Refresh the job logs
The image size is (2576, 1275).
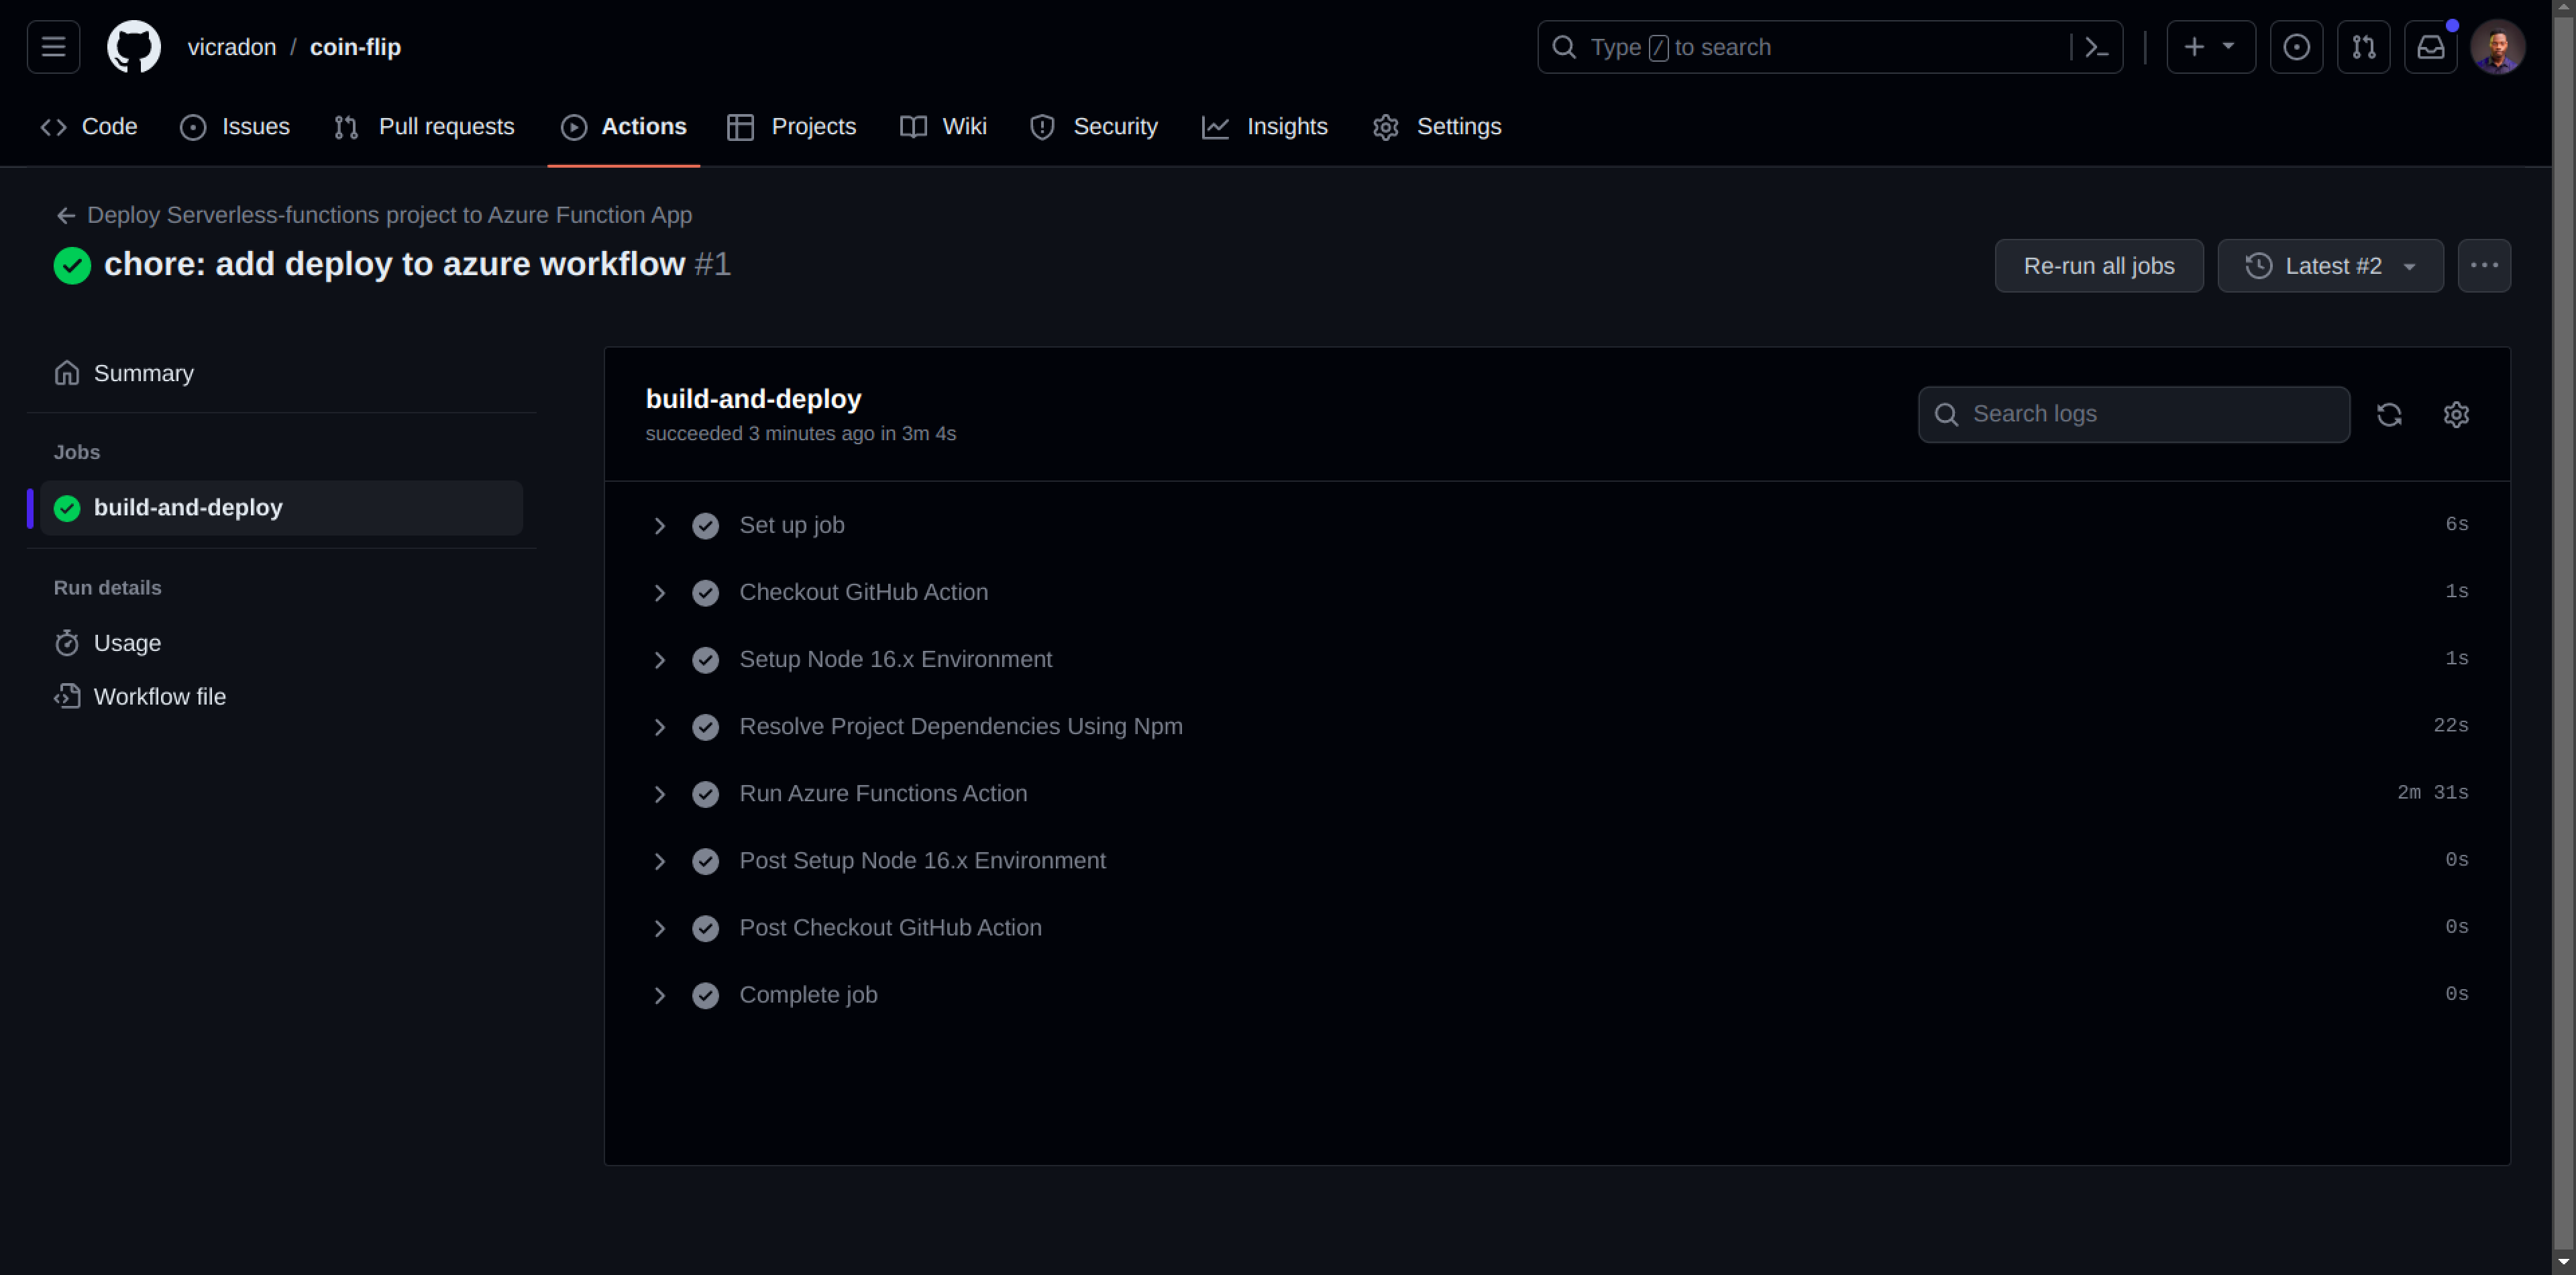[x=2389, y=415]
